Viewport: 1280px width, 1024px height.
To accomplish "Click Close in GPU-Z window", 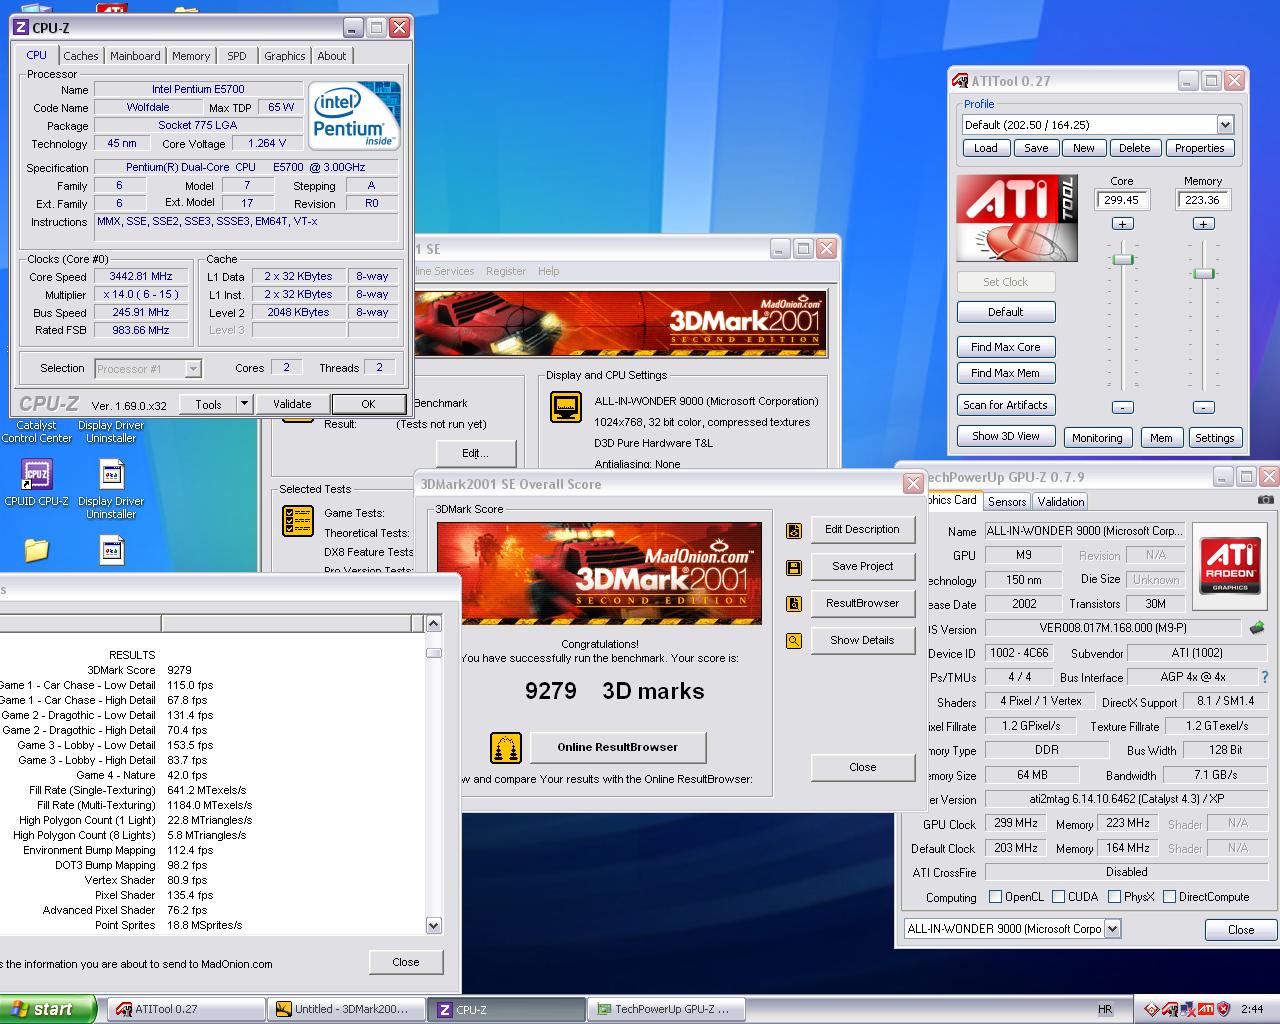I will tap(1241, 929).
